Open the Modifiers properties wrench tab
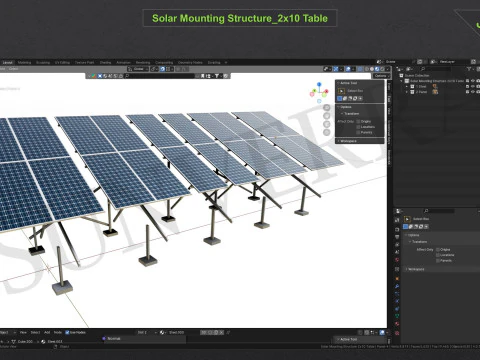 point(397,286)
